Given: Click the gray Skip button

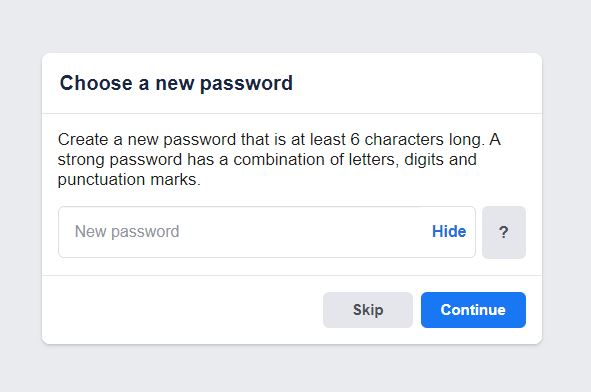Looking at the screenshot, I should point(368,310).
